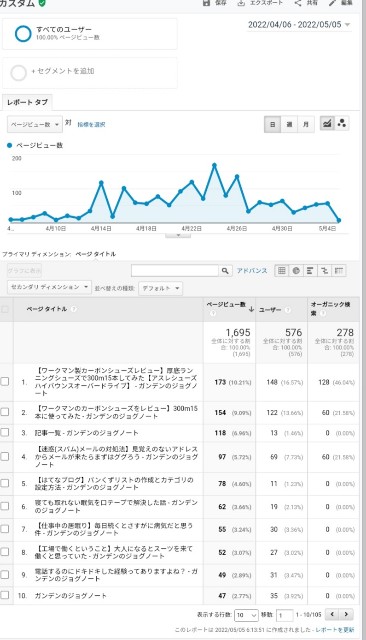Check the row 2 checkbox

pyautogui.click(x=5, y=412)
